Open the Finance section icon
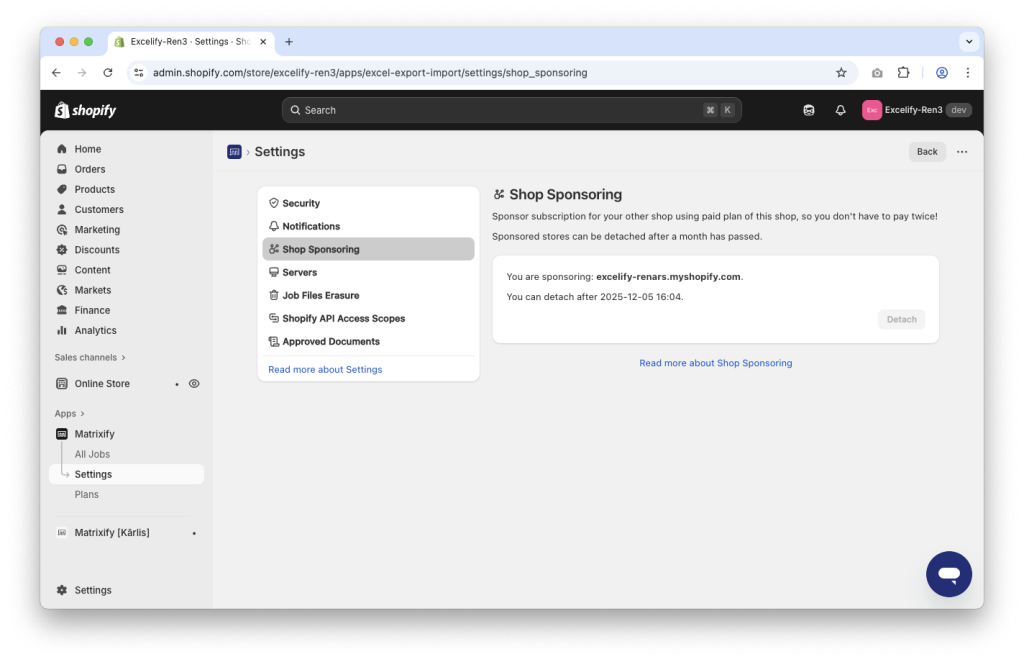The image size is (1024, 662). [62, 310]
